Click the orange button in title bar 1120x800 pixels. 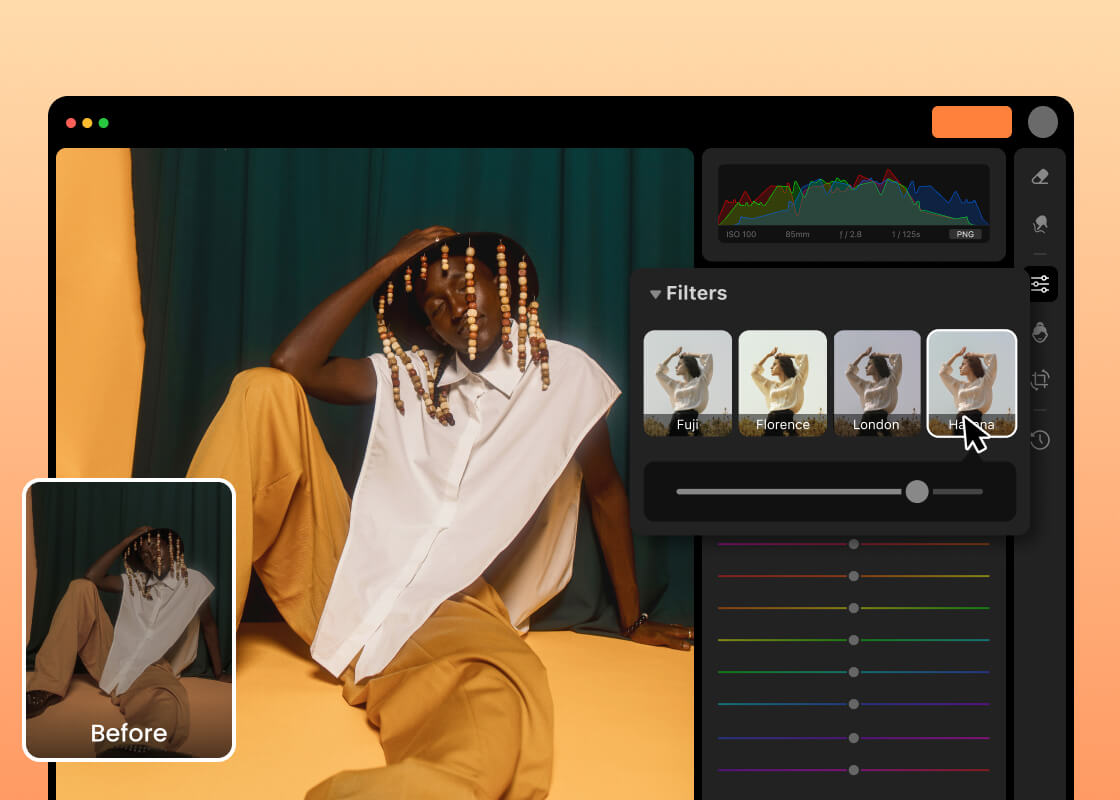click(971, 122)
